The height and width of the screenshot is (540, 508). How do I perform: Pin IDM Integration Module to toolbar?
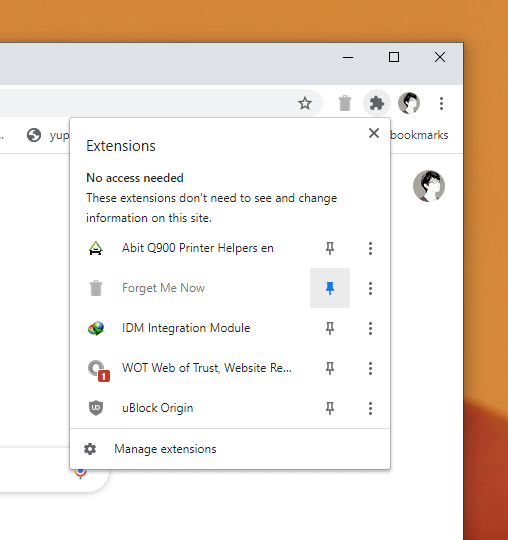(330, 328)
